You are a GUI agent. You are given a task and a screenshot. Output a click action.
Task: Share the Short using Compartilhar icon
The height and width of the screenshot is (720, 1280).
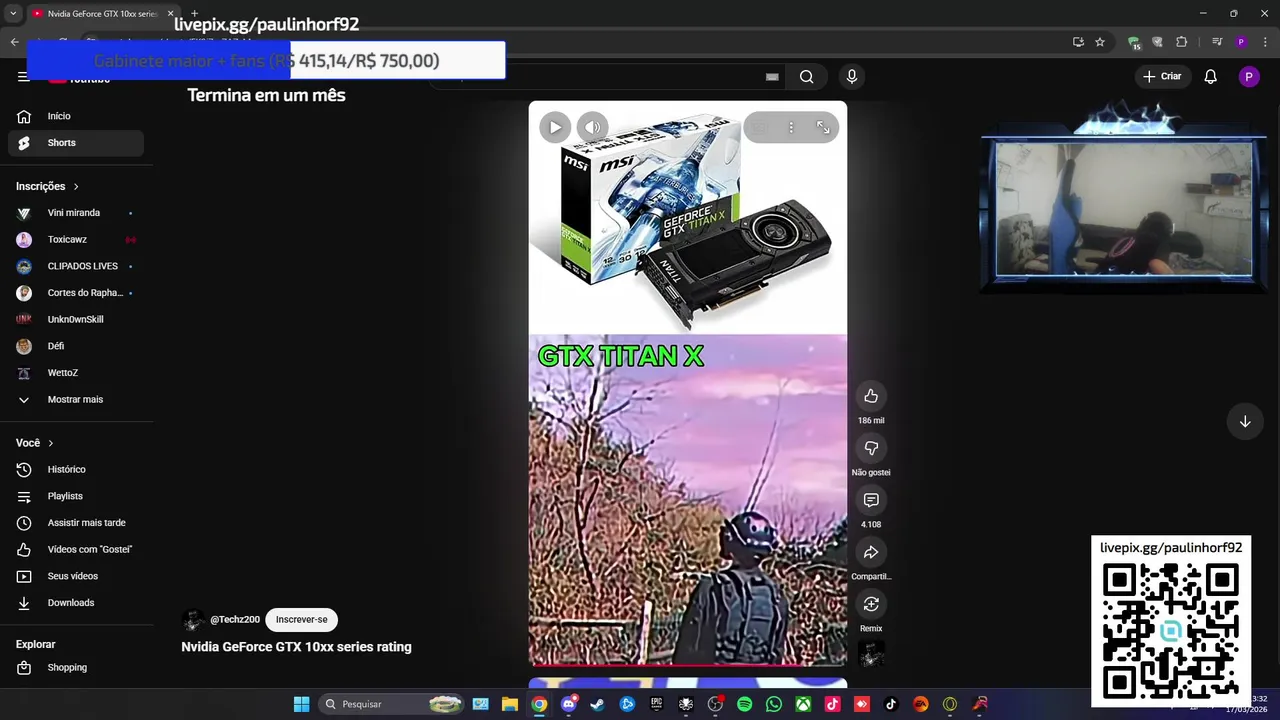871,552
